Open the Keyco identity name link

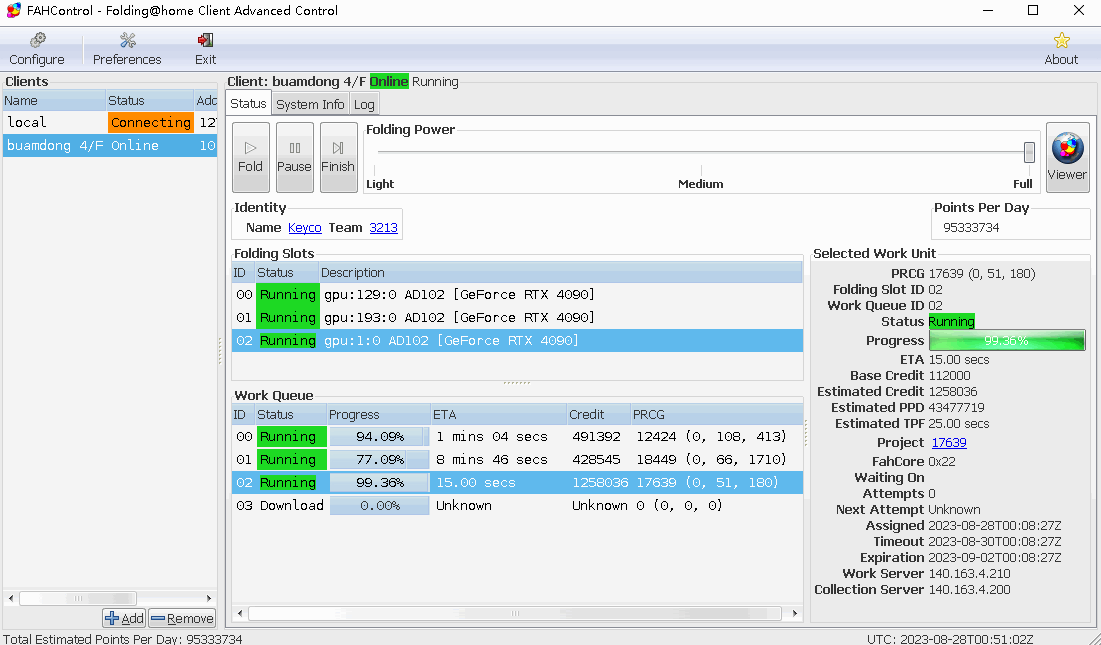(x=305, y=227)
